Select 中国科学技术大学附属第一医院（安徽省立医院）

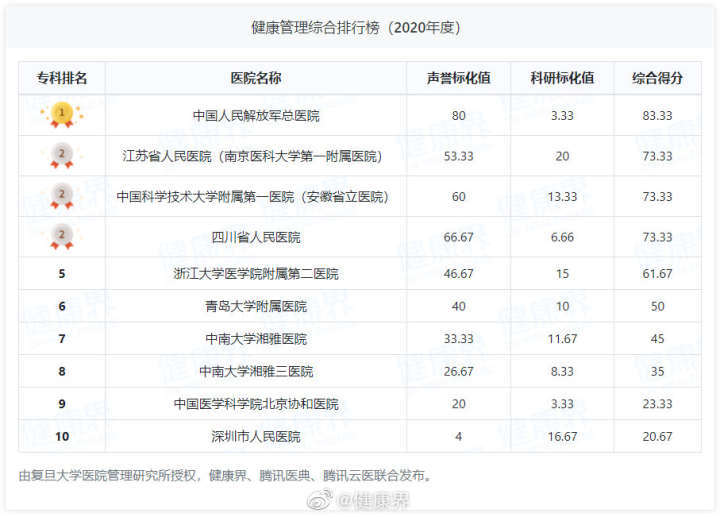pos(252,197)
